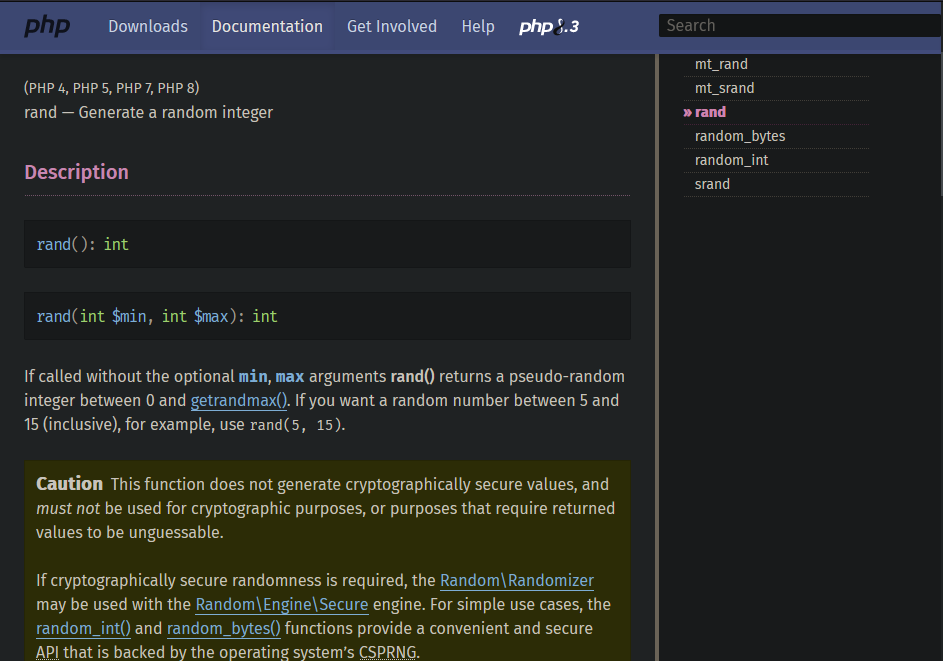Open the php 8.3 release page
Image resolution: width=943 pixels, height=661 pixels.
548,27
